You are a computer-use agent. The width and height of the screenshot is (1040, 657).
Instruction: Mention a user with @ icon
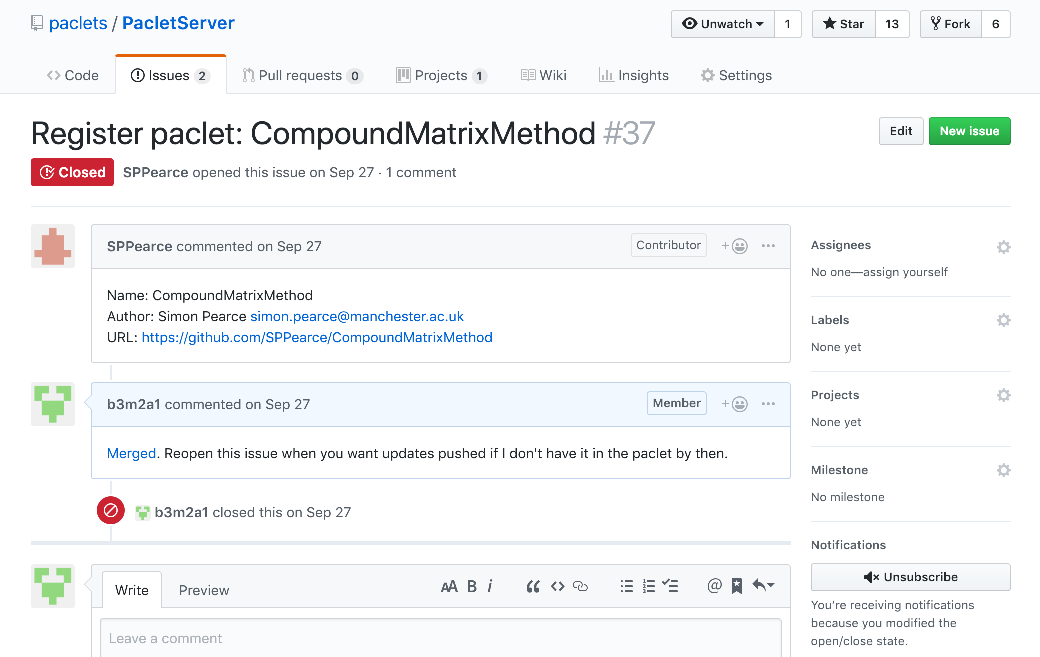714,585
